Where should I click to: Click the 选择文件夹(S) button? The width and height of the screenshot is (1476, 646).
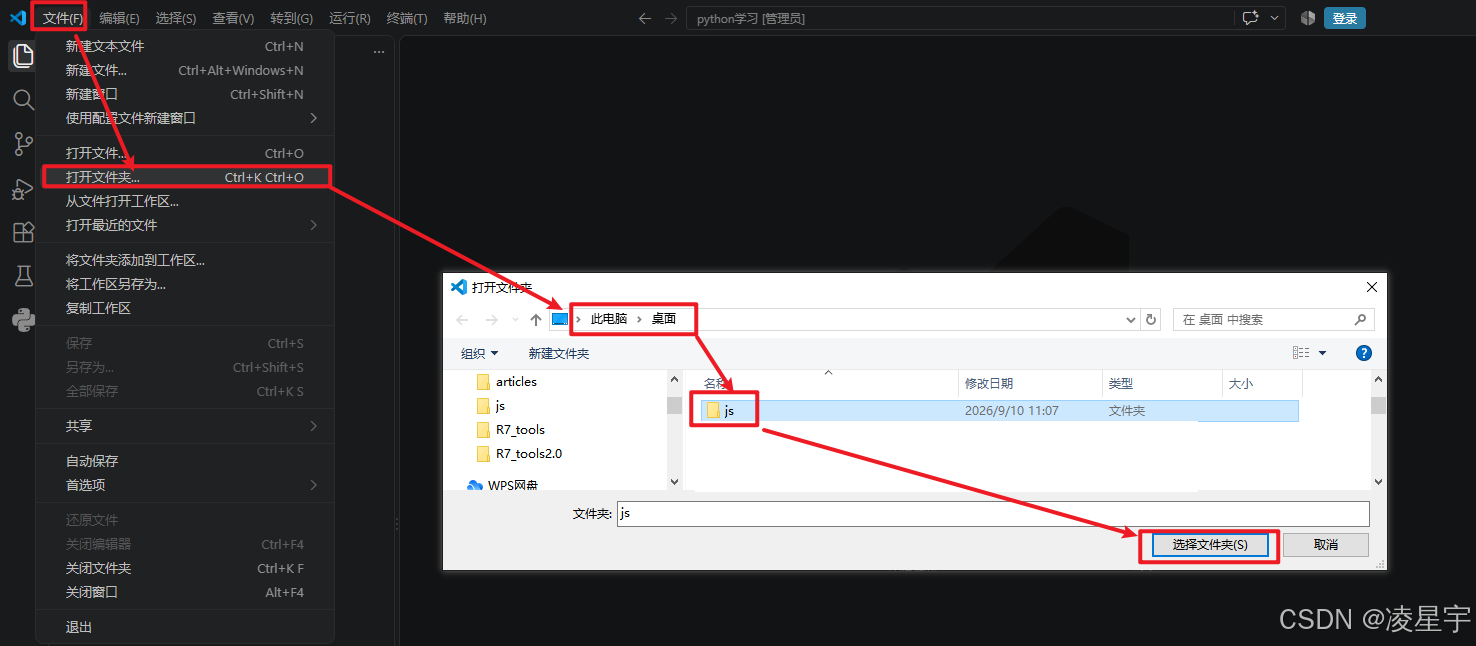click(1210, 544)
